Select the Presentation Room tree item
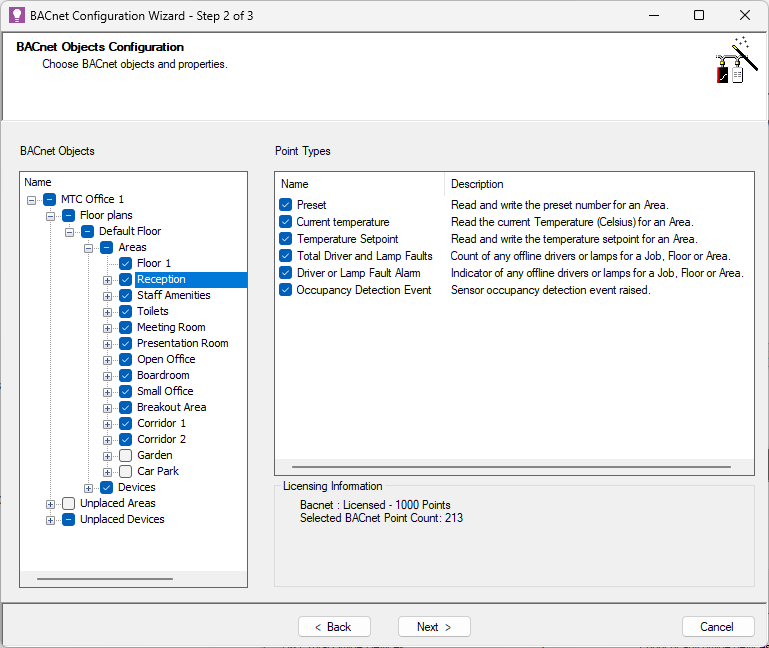The height and width of the screenshot is (648, 769). [x=182, y=343]
